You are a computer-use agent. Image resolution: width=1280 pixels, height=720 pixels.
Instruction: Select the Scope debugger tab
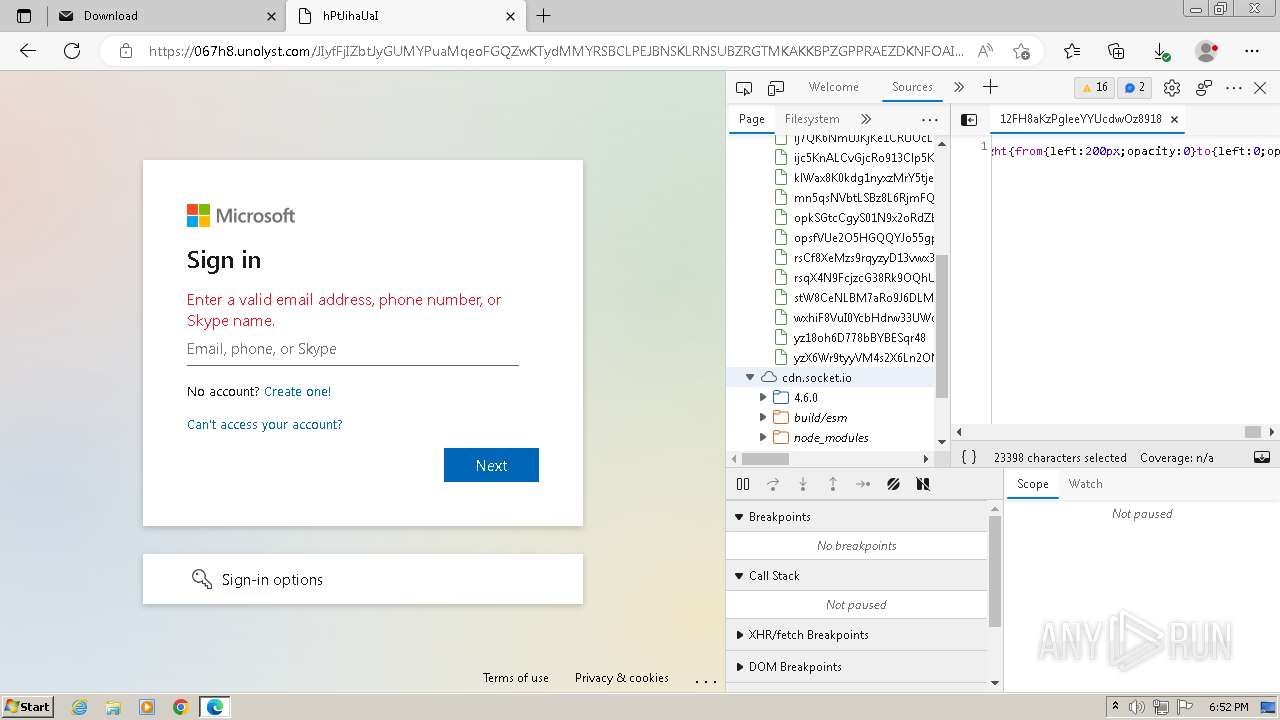coord(1033,484)
